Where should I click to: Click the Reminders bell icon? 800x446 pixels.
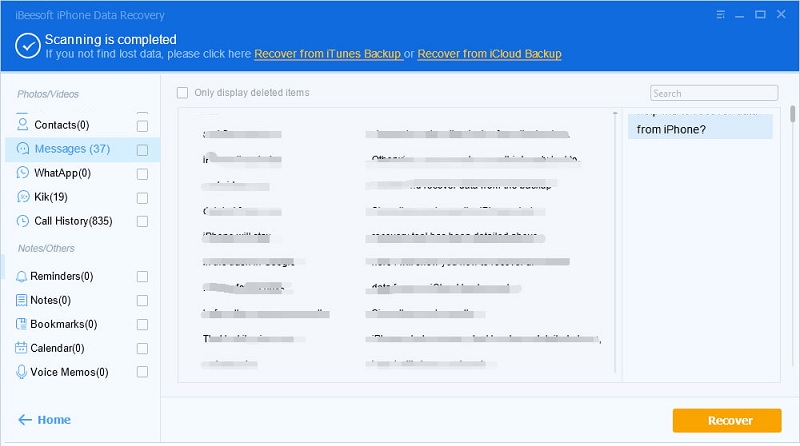tap(21, 276)
